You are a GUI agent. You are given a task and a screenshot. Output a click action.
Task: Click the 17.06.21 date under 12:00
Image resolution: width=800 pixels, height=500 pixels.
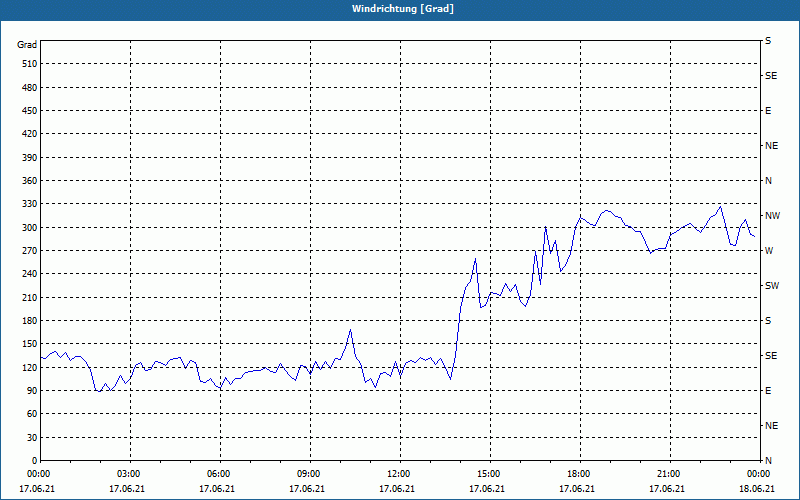[396, 489]
